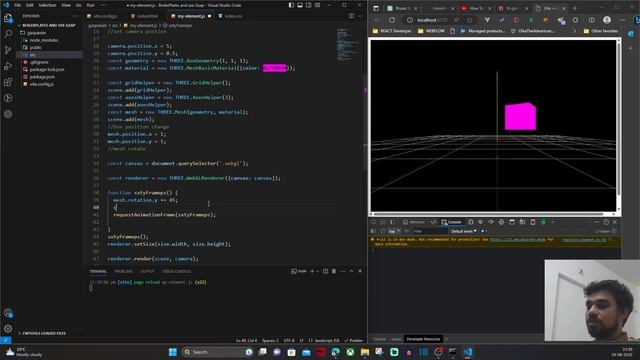The width and height of the screenshot is (640, 360).
Task: Open .gitignore file
Action: [39, 62]
